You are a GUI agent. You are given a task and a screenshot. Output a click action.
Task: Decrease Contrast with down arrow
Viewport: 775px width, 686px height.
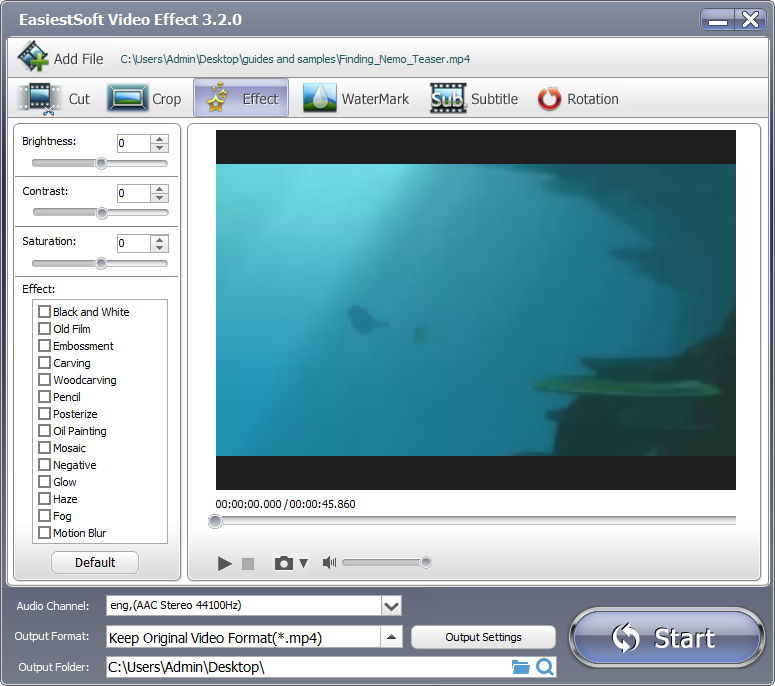159,198
